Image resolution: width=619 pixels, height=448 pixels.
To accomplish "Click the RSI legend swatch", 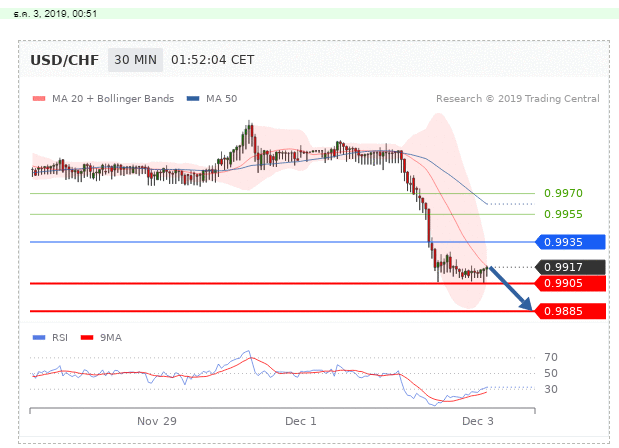I will point(39,337).
